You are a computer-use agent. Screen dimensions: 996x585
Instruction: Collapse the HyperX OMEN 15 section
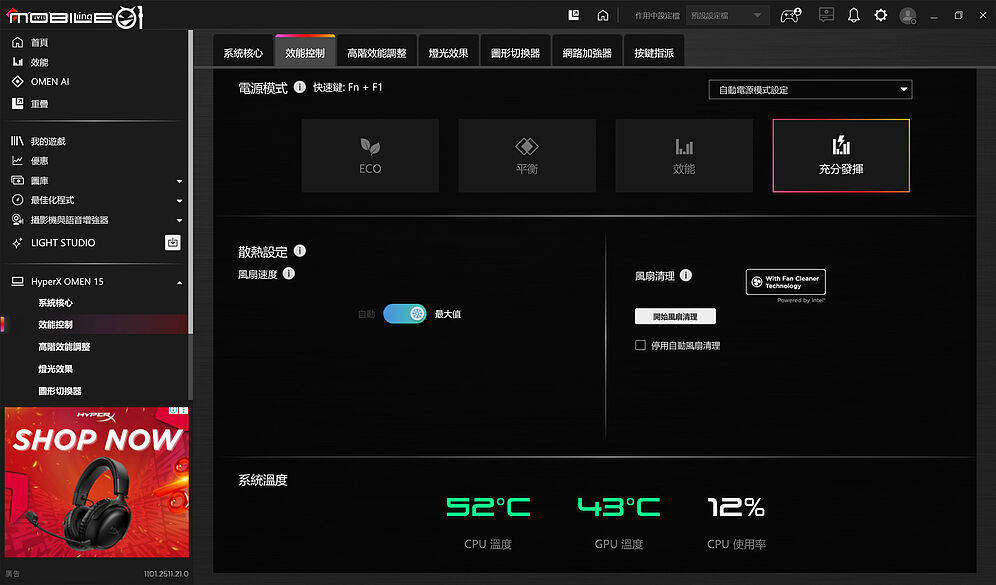pos(179,282)
